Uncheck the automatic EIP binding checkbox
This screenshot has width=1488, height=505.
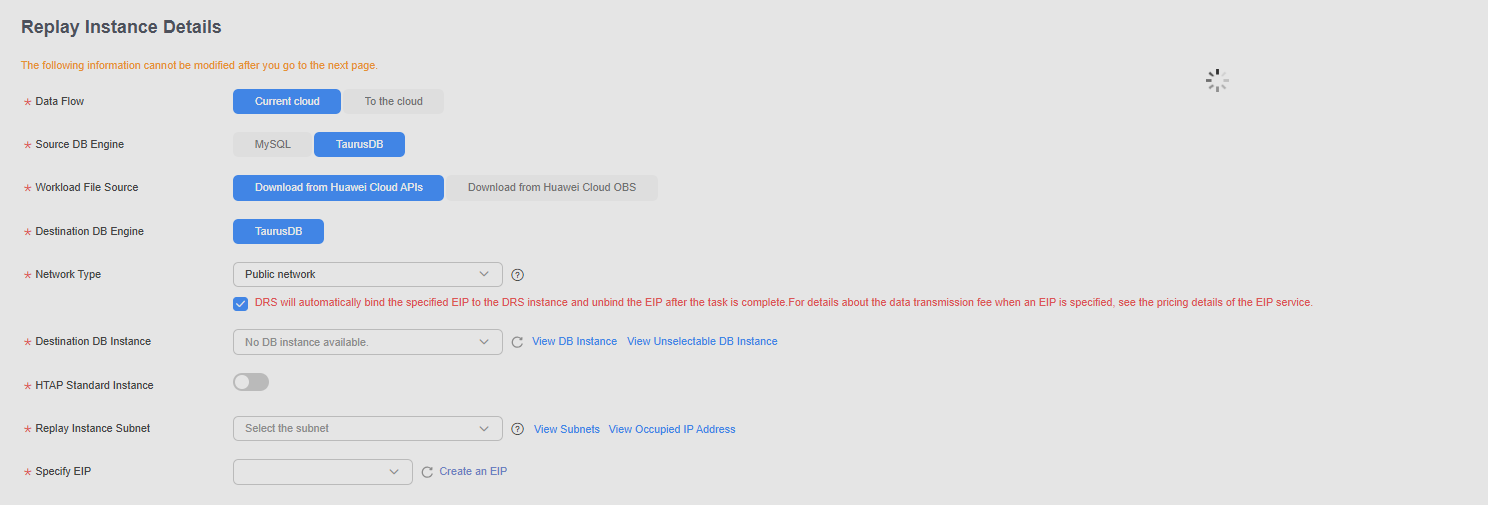click(240, 303)
